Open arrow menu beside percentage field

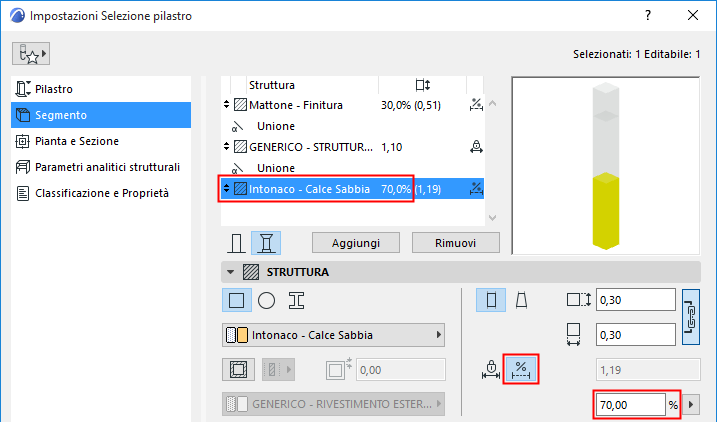coord(690,405)
